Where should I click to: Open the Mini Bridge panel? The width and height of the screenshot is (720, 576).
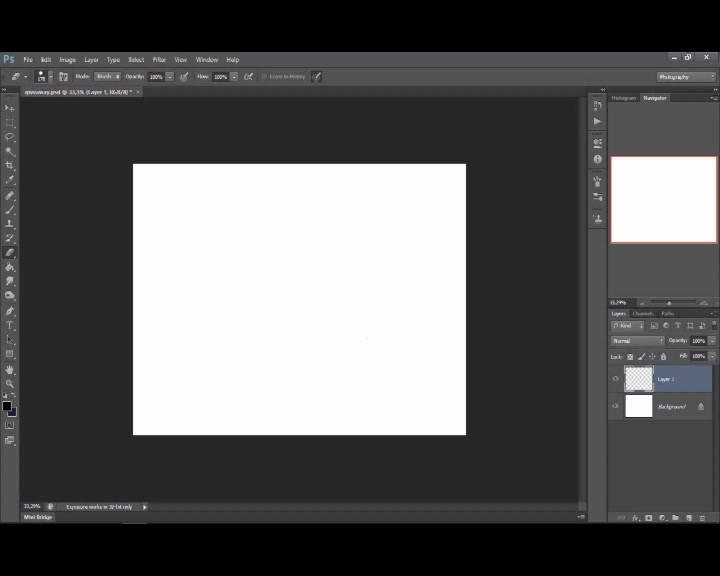[x=38, y=517]
